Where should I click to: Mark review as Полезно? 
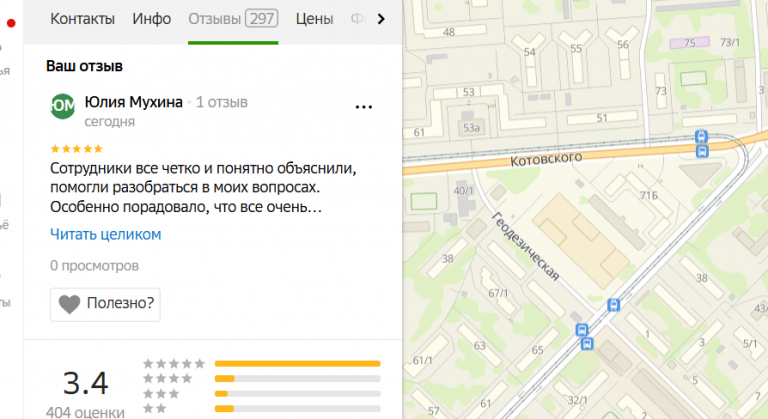[x=105, y=304]
